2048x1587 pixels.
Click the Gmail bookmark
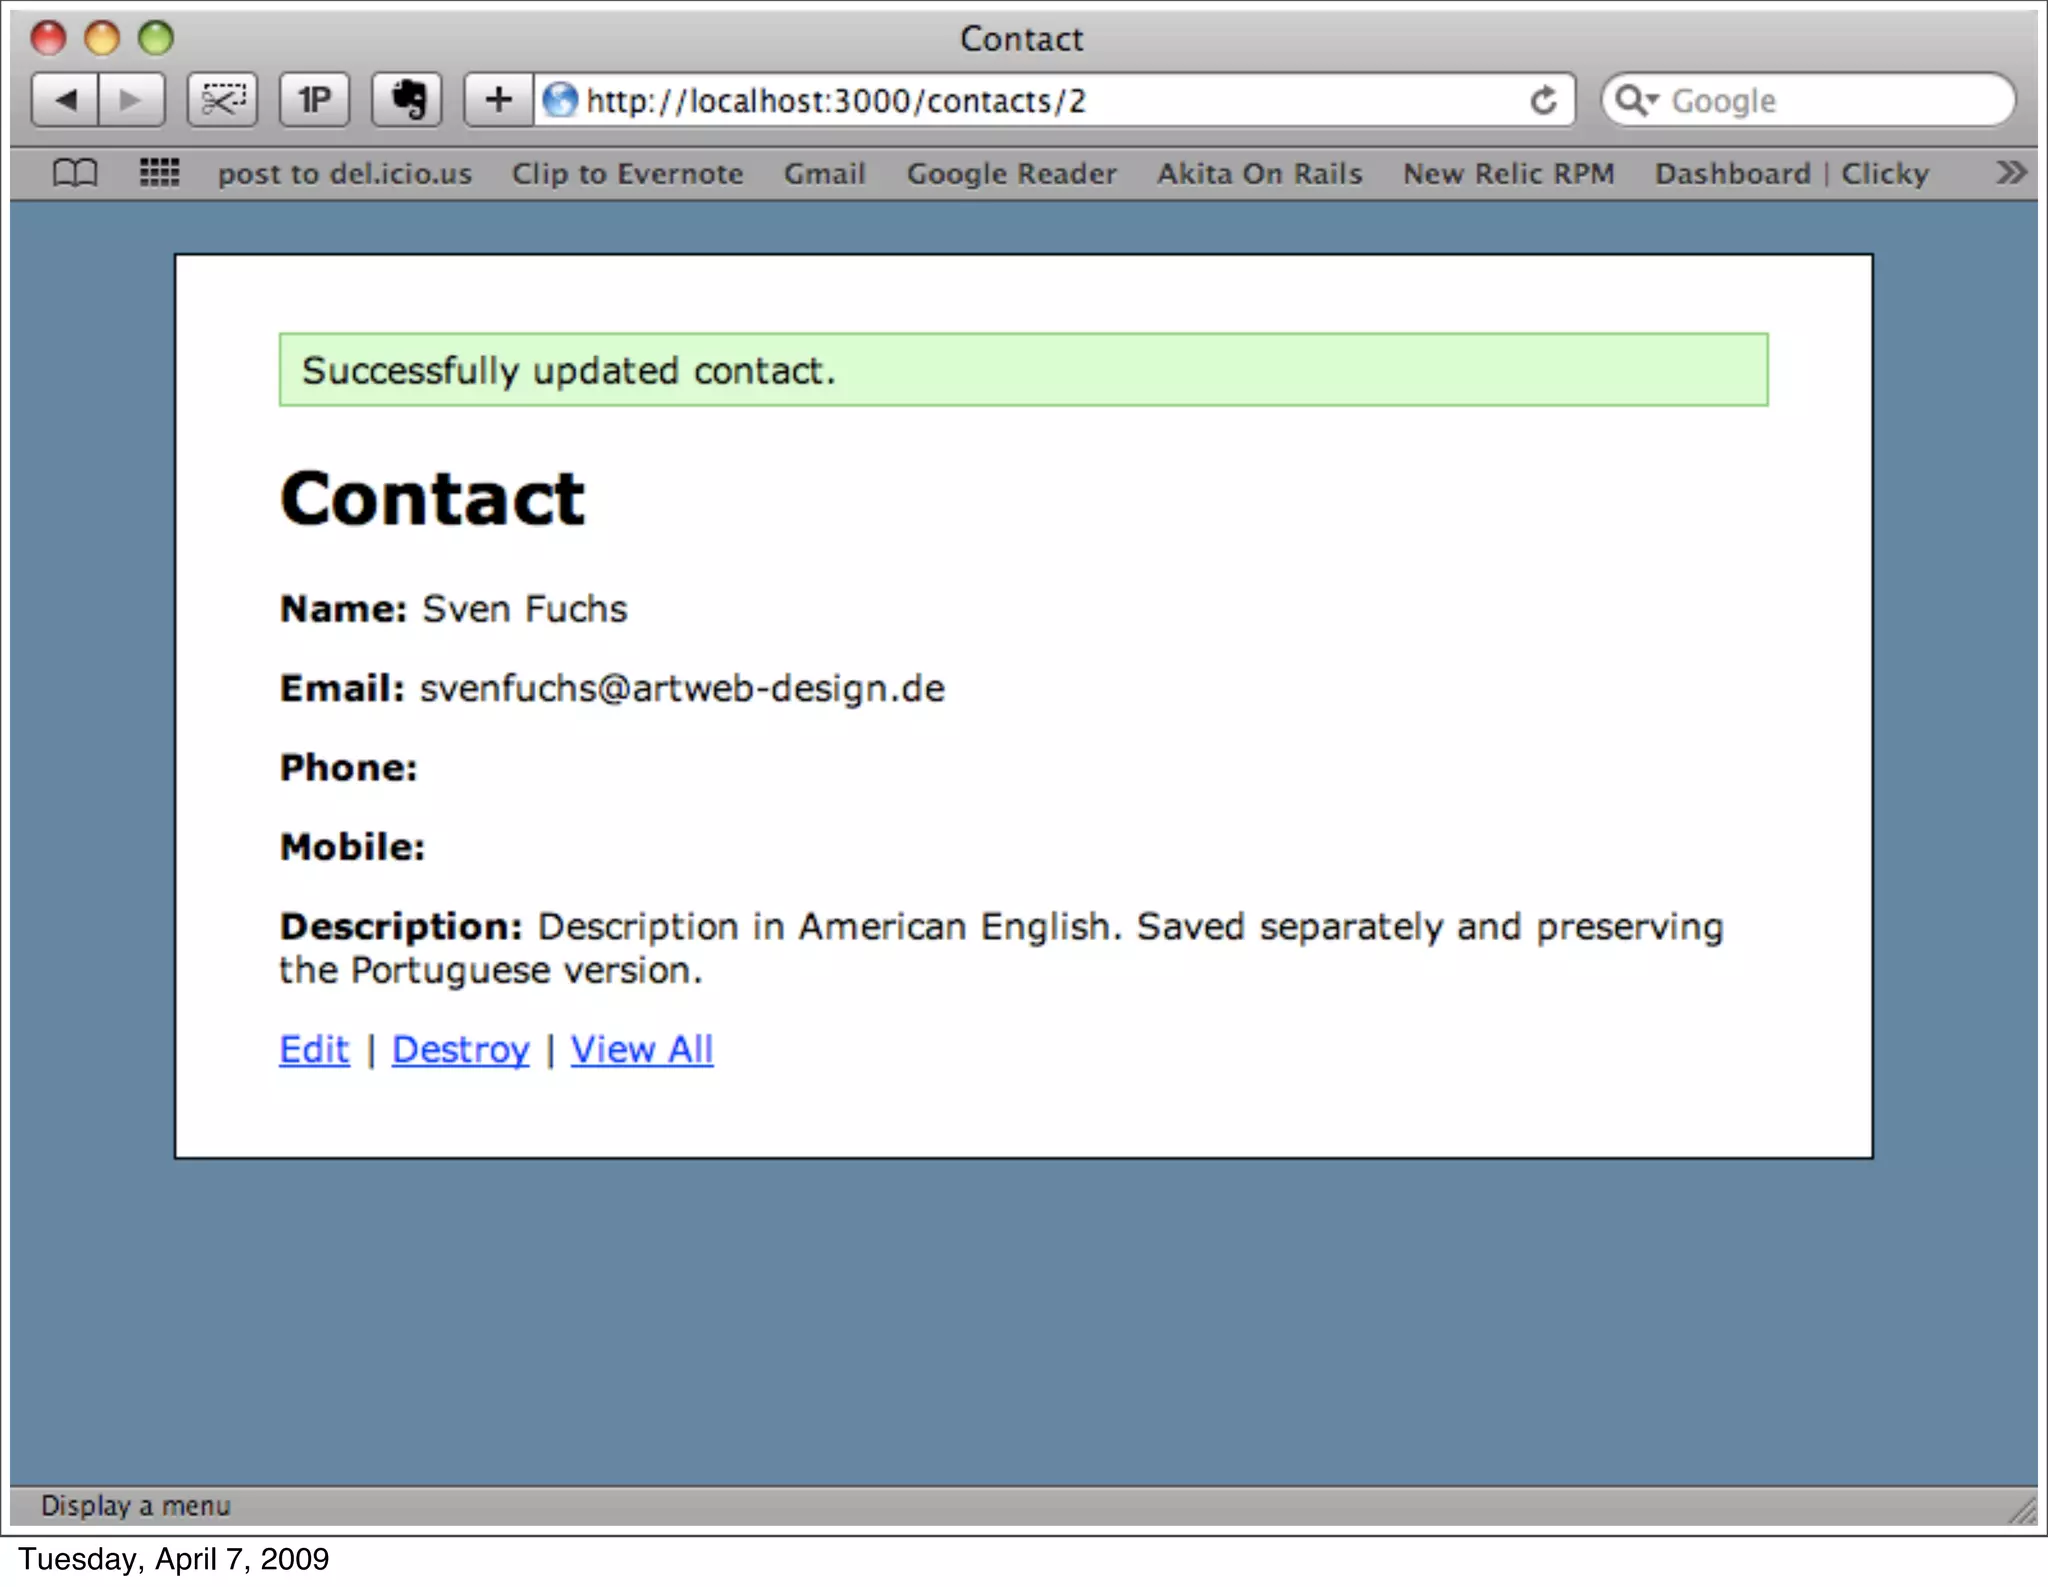[x=824, y=174]
